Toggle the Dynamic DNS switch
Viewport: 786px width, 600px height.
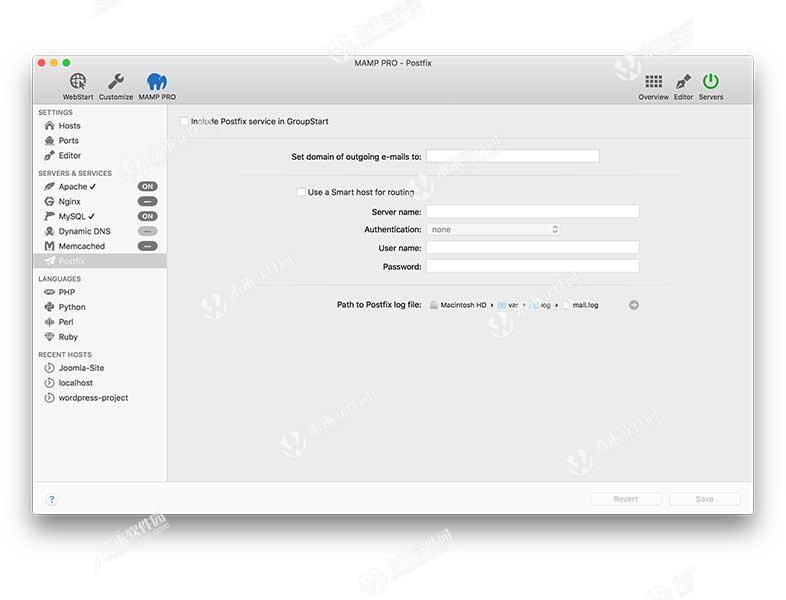pyautogui.click(x=147, y=231)
